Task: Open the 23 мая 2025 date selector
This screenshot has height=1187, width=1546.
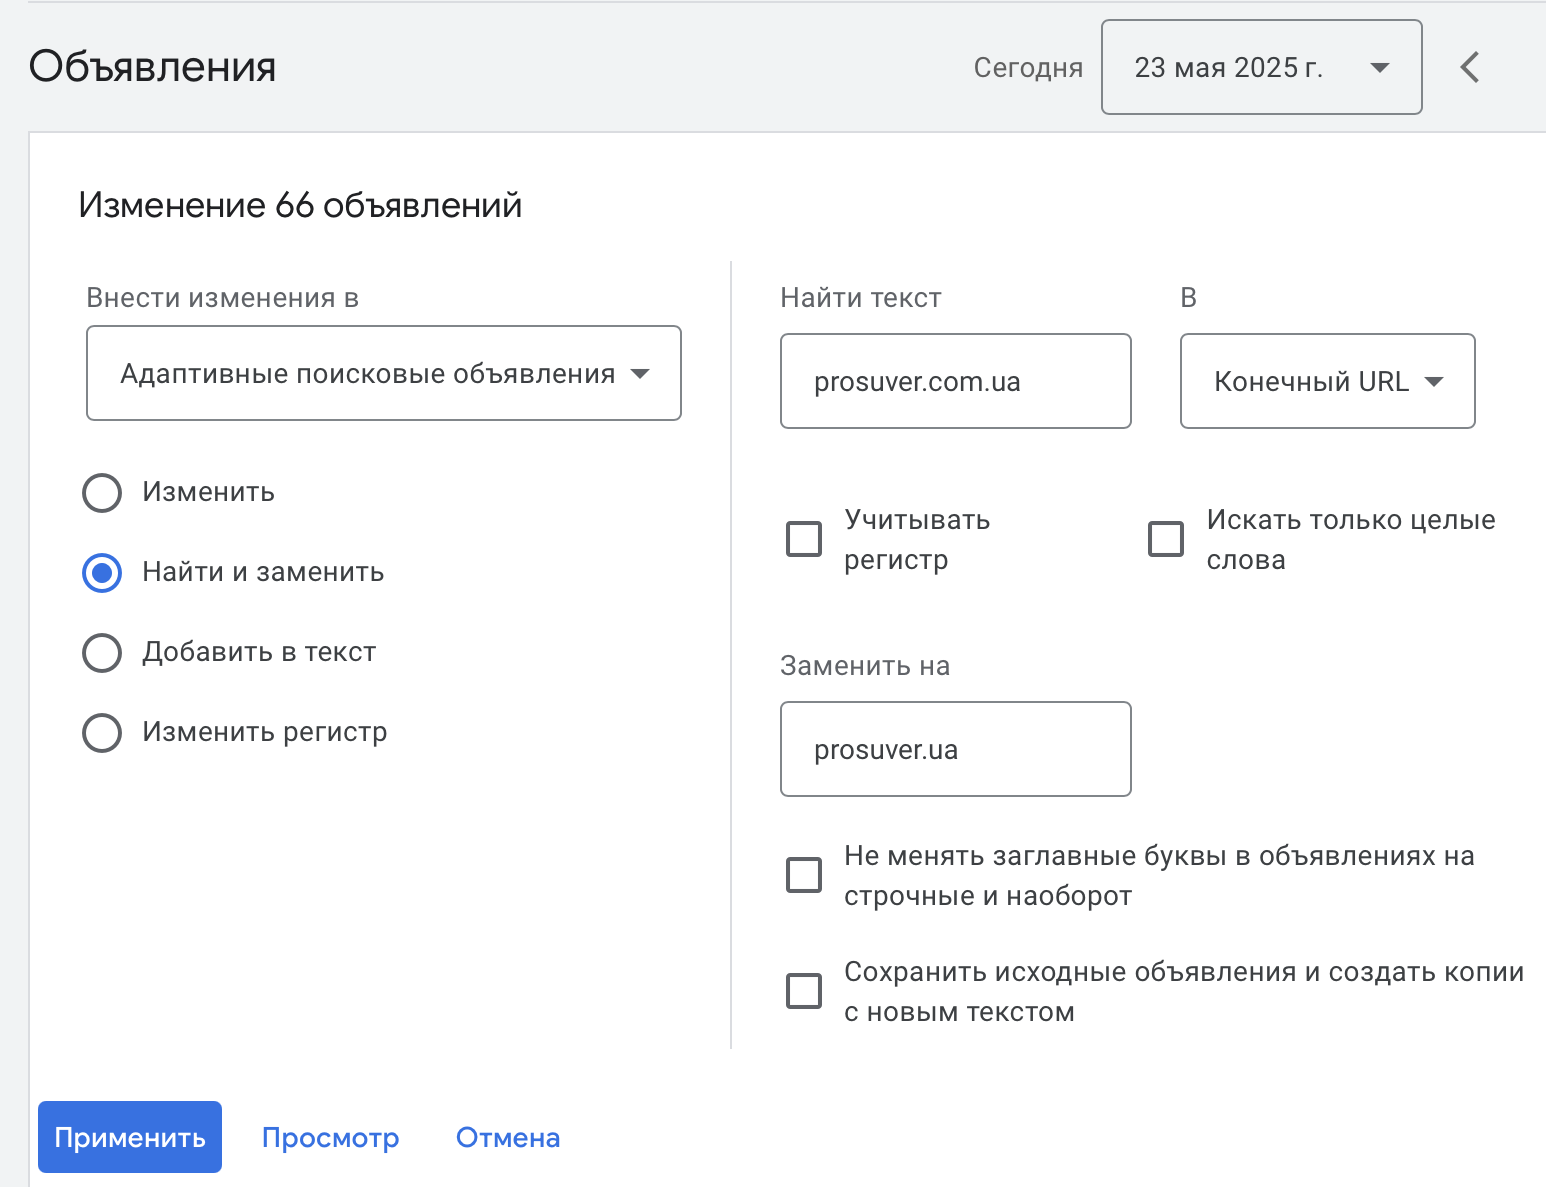Action: pyautogui.click(x=1261, y=67)
